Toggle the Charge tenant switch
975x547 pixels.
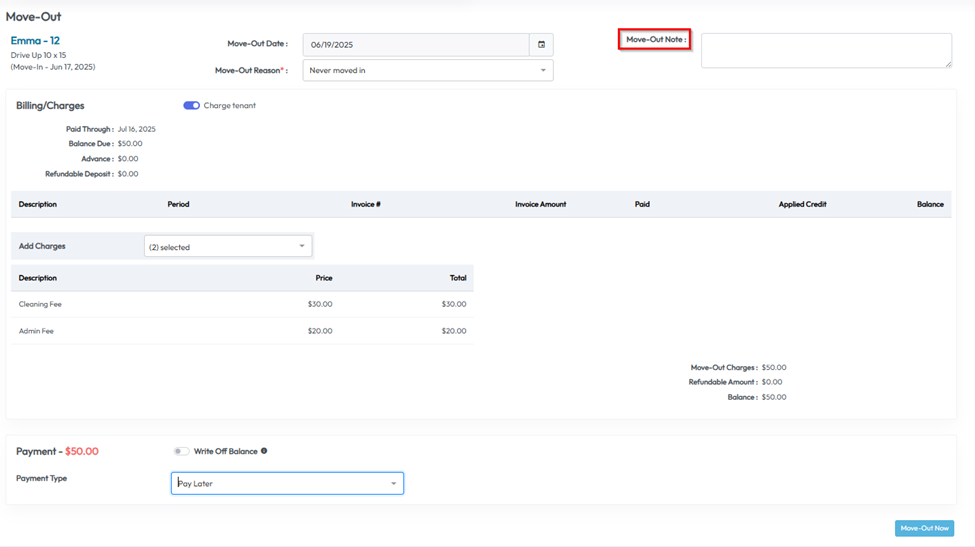click(x=191, y=106)
